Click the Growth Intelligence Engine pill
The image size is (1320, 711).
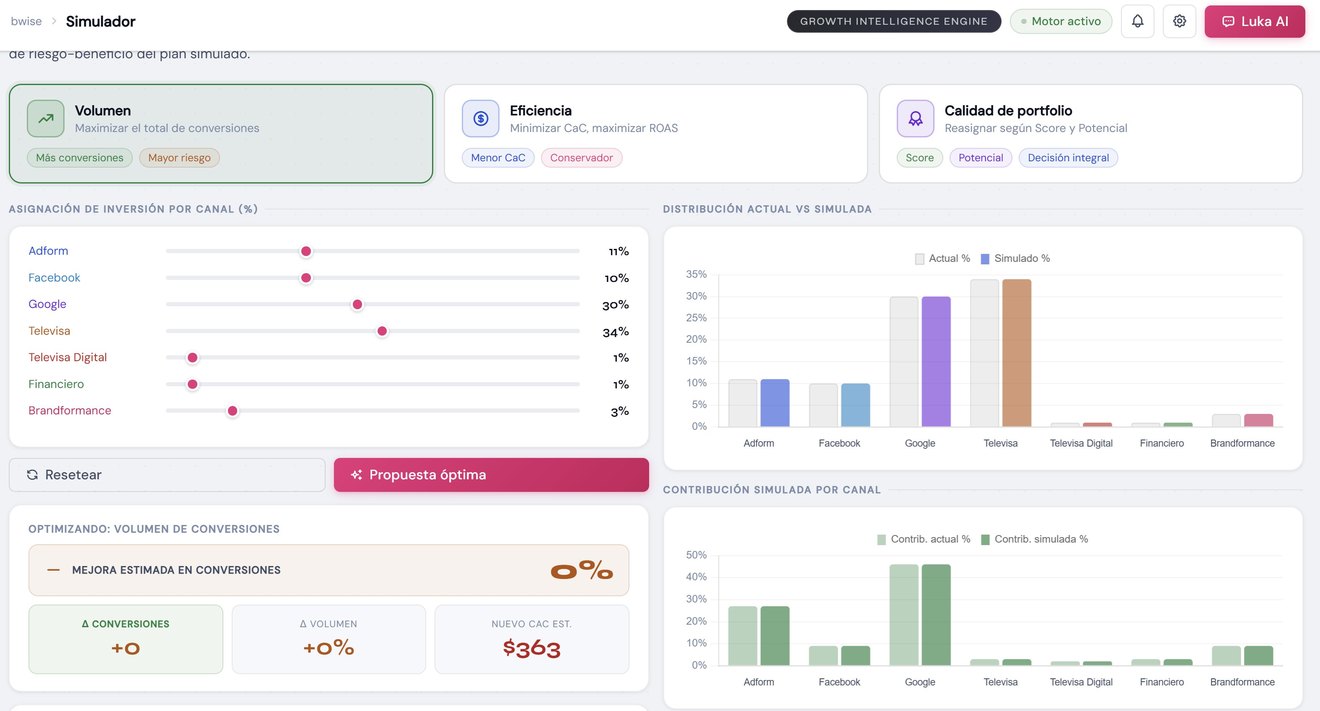894,21
